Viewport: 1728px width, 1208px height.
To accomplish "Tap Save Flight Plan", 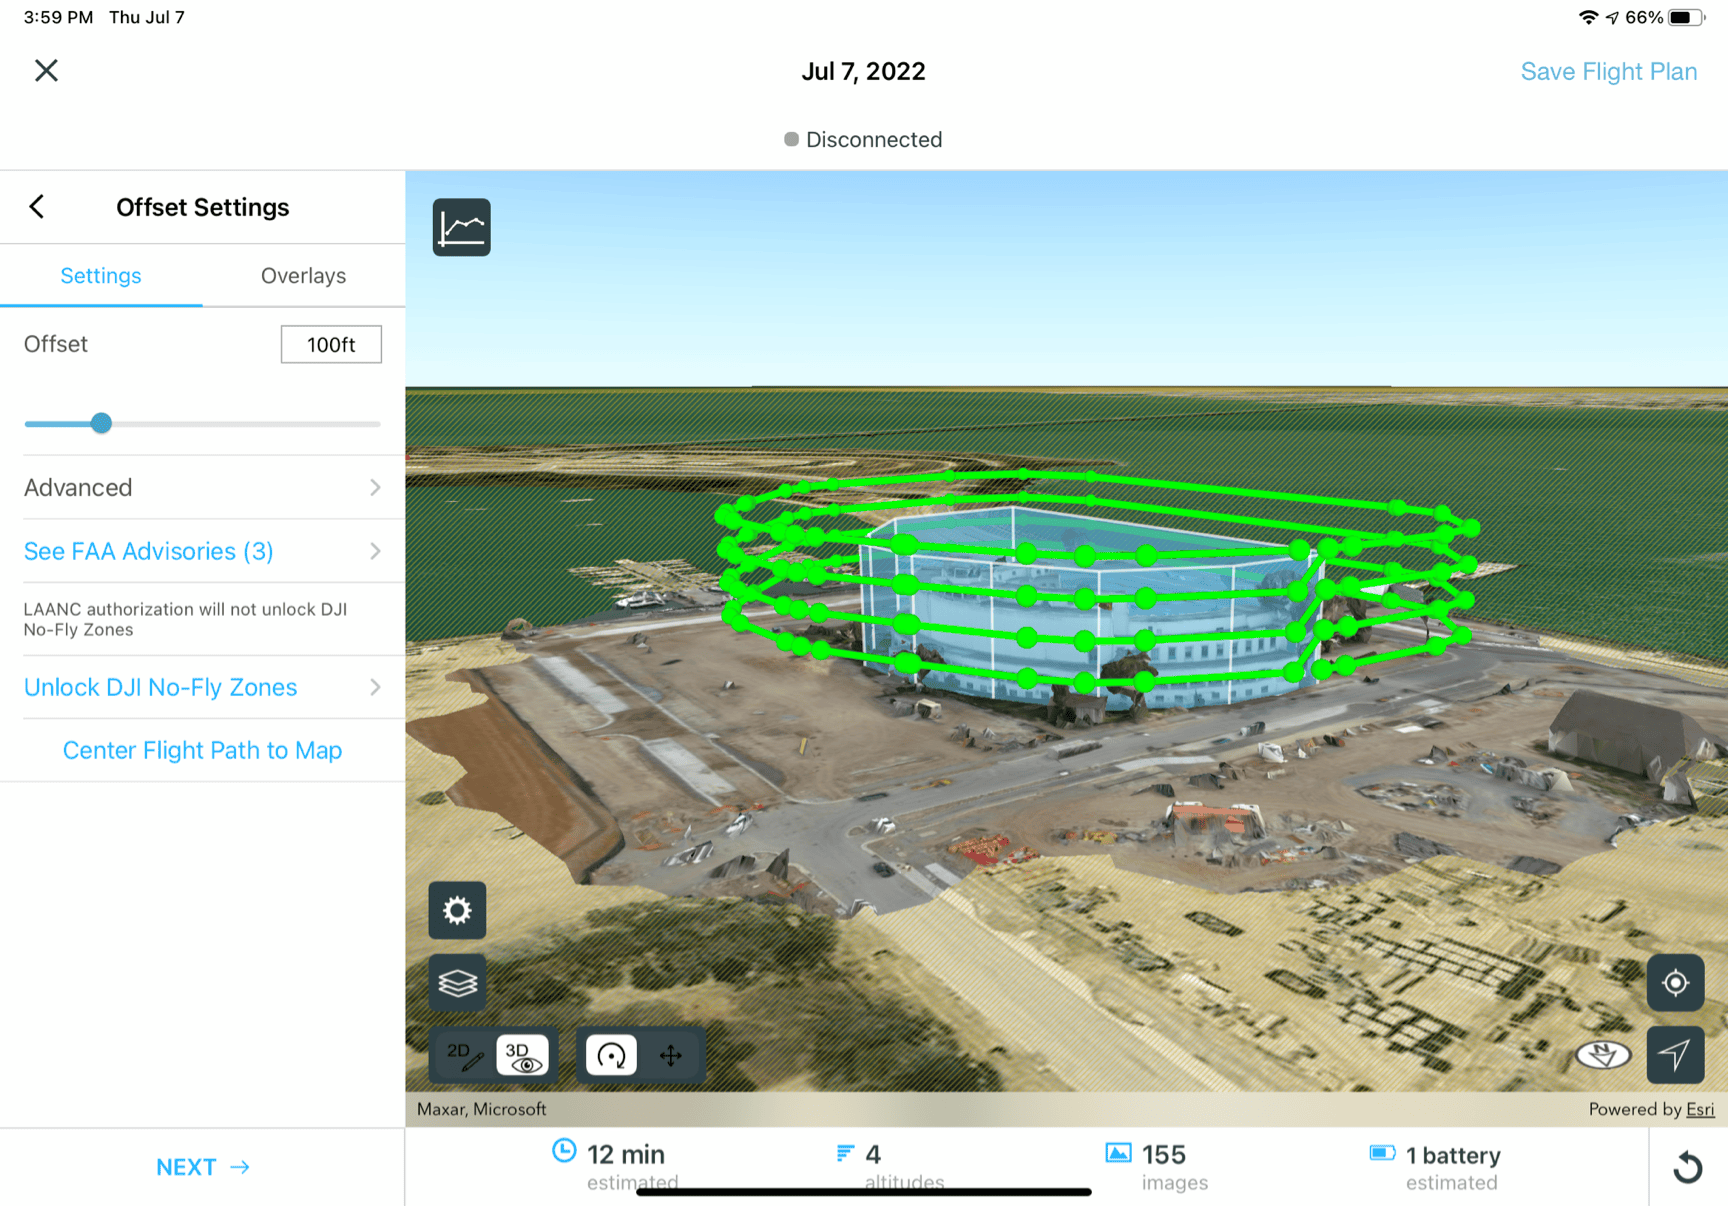I will (1608, 71).
